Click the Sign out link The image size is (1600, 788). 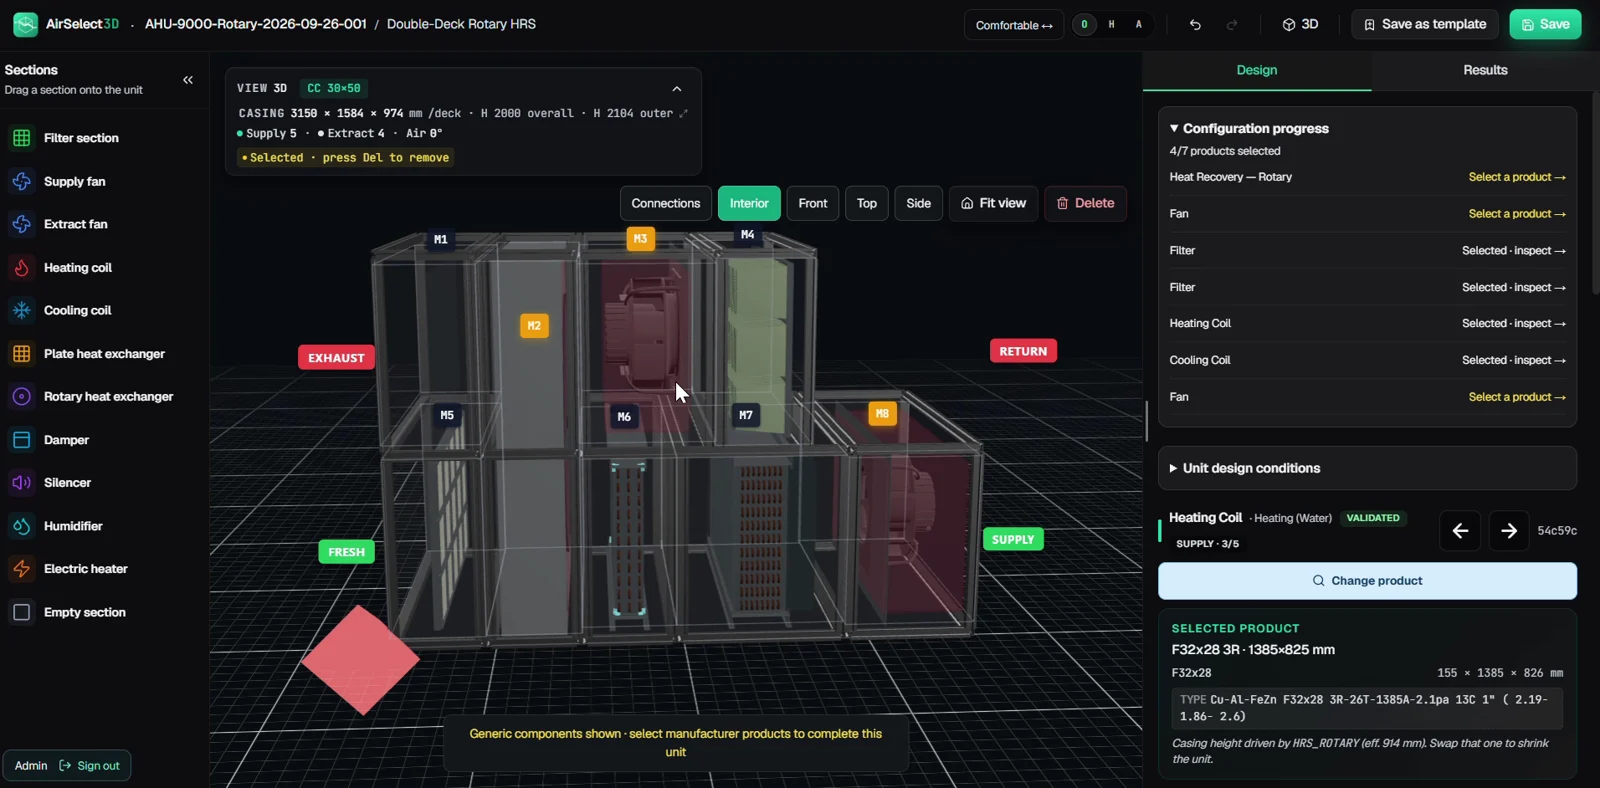(89, 766)
